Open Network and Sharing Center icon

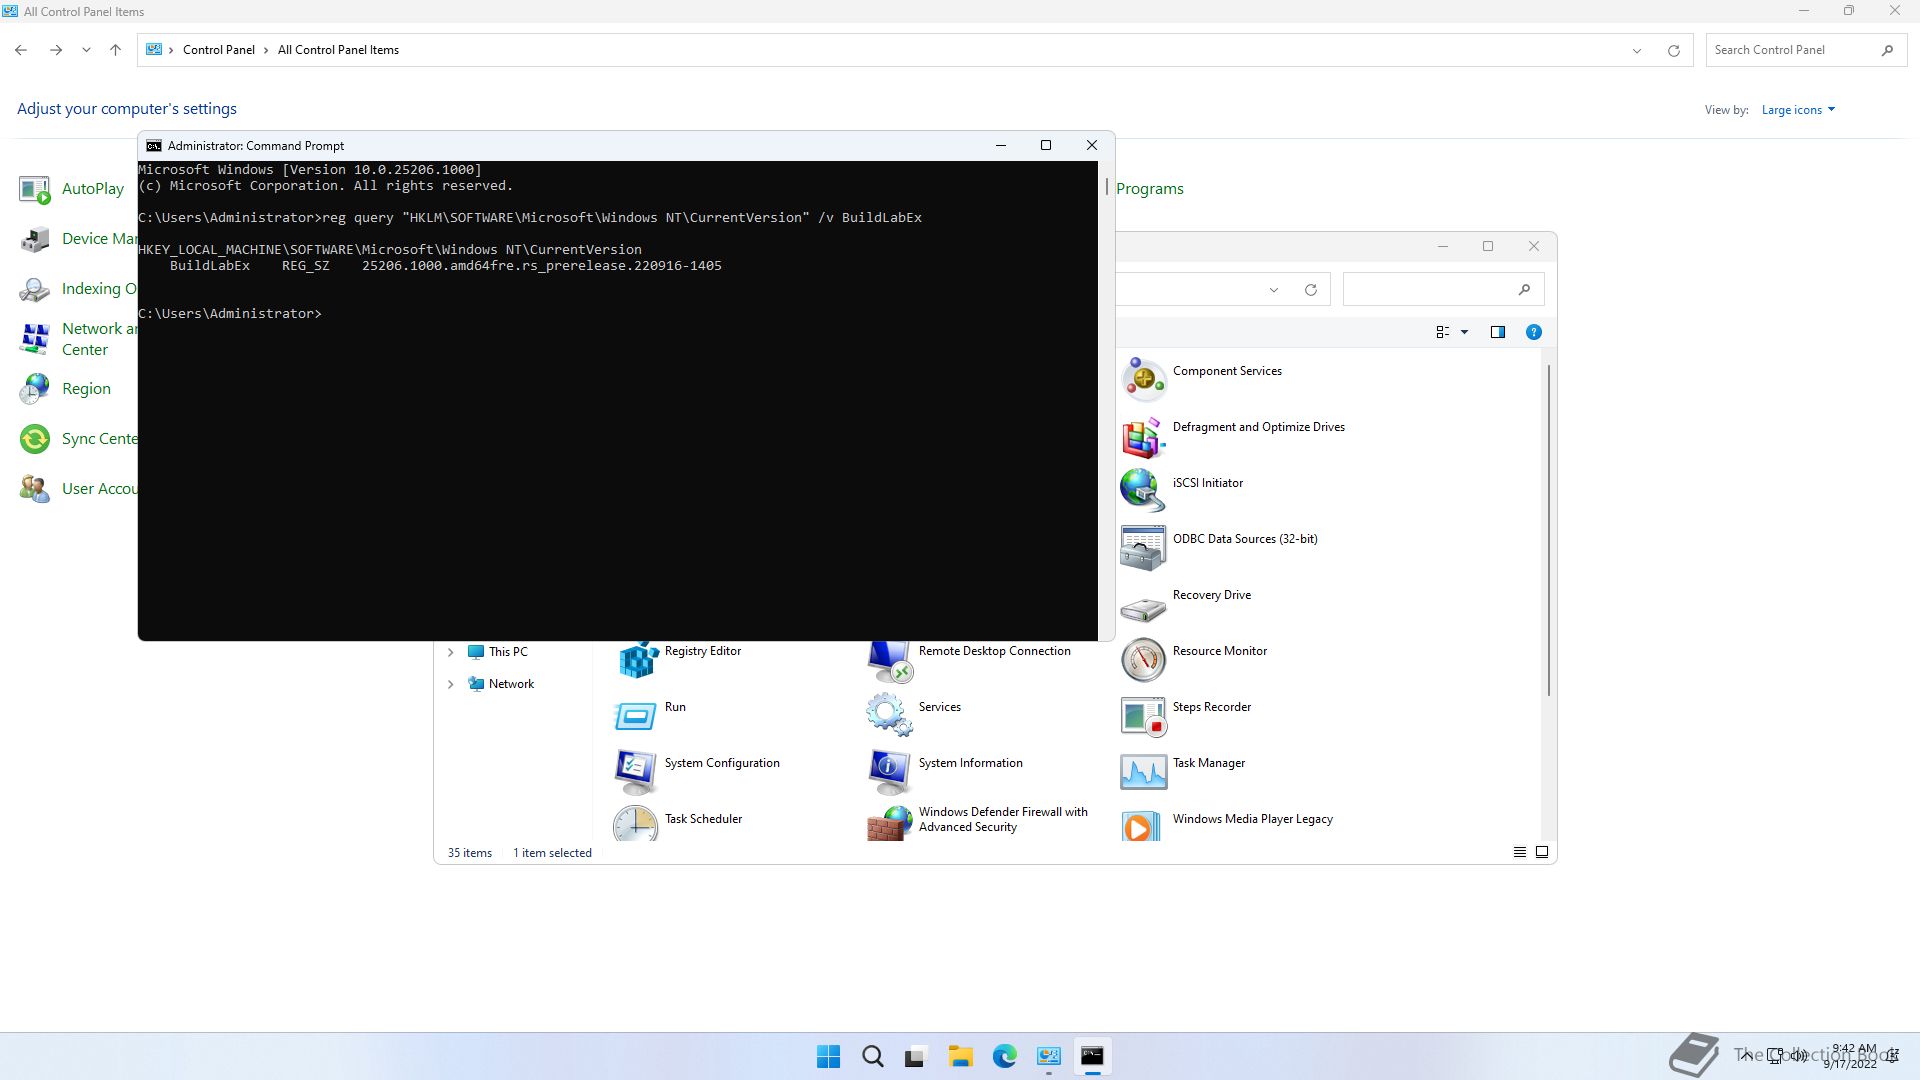34,339
